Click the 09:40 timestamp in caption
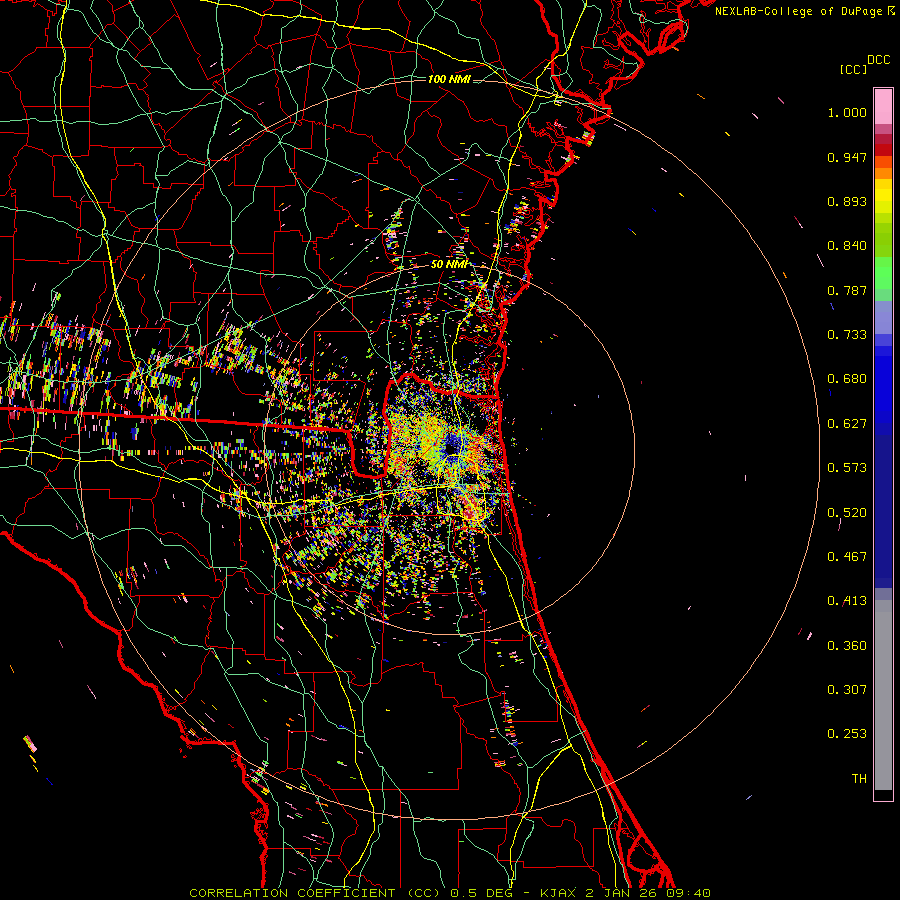This screenshot has height=900, width=900. [x=688, y=893]
